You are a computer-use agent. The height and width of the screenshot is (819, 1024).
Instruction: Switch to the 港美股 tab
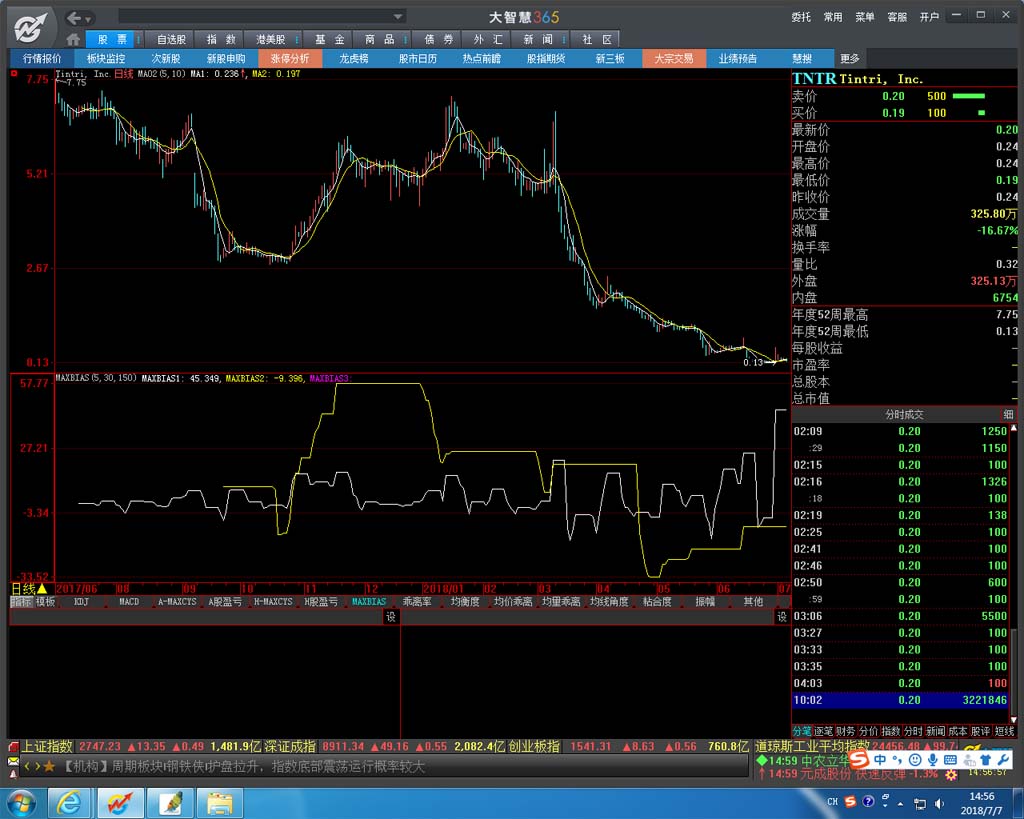point(270,40)
